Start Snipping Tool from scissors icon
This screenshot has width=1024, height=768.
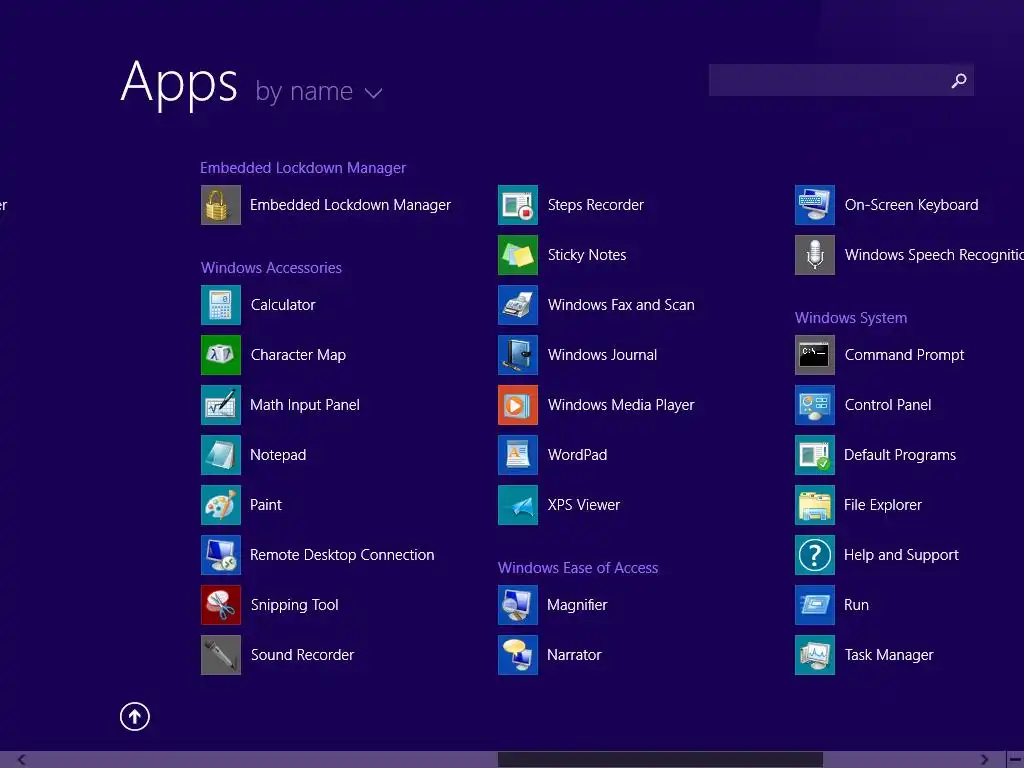coord(221,605)
